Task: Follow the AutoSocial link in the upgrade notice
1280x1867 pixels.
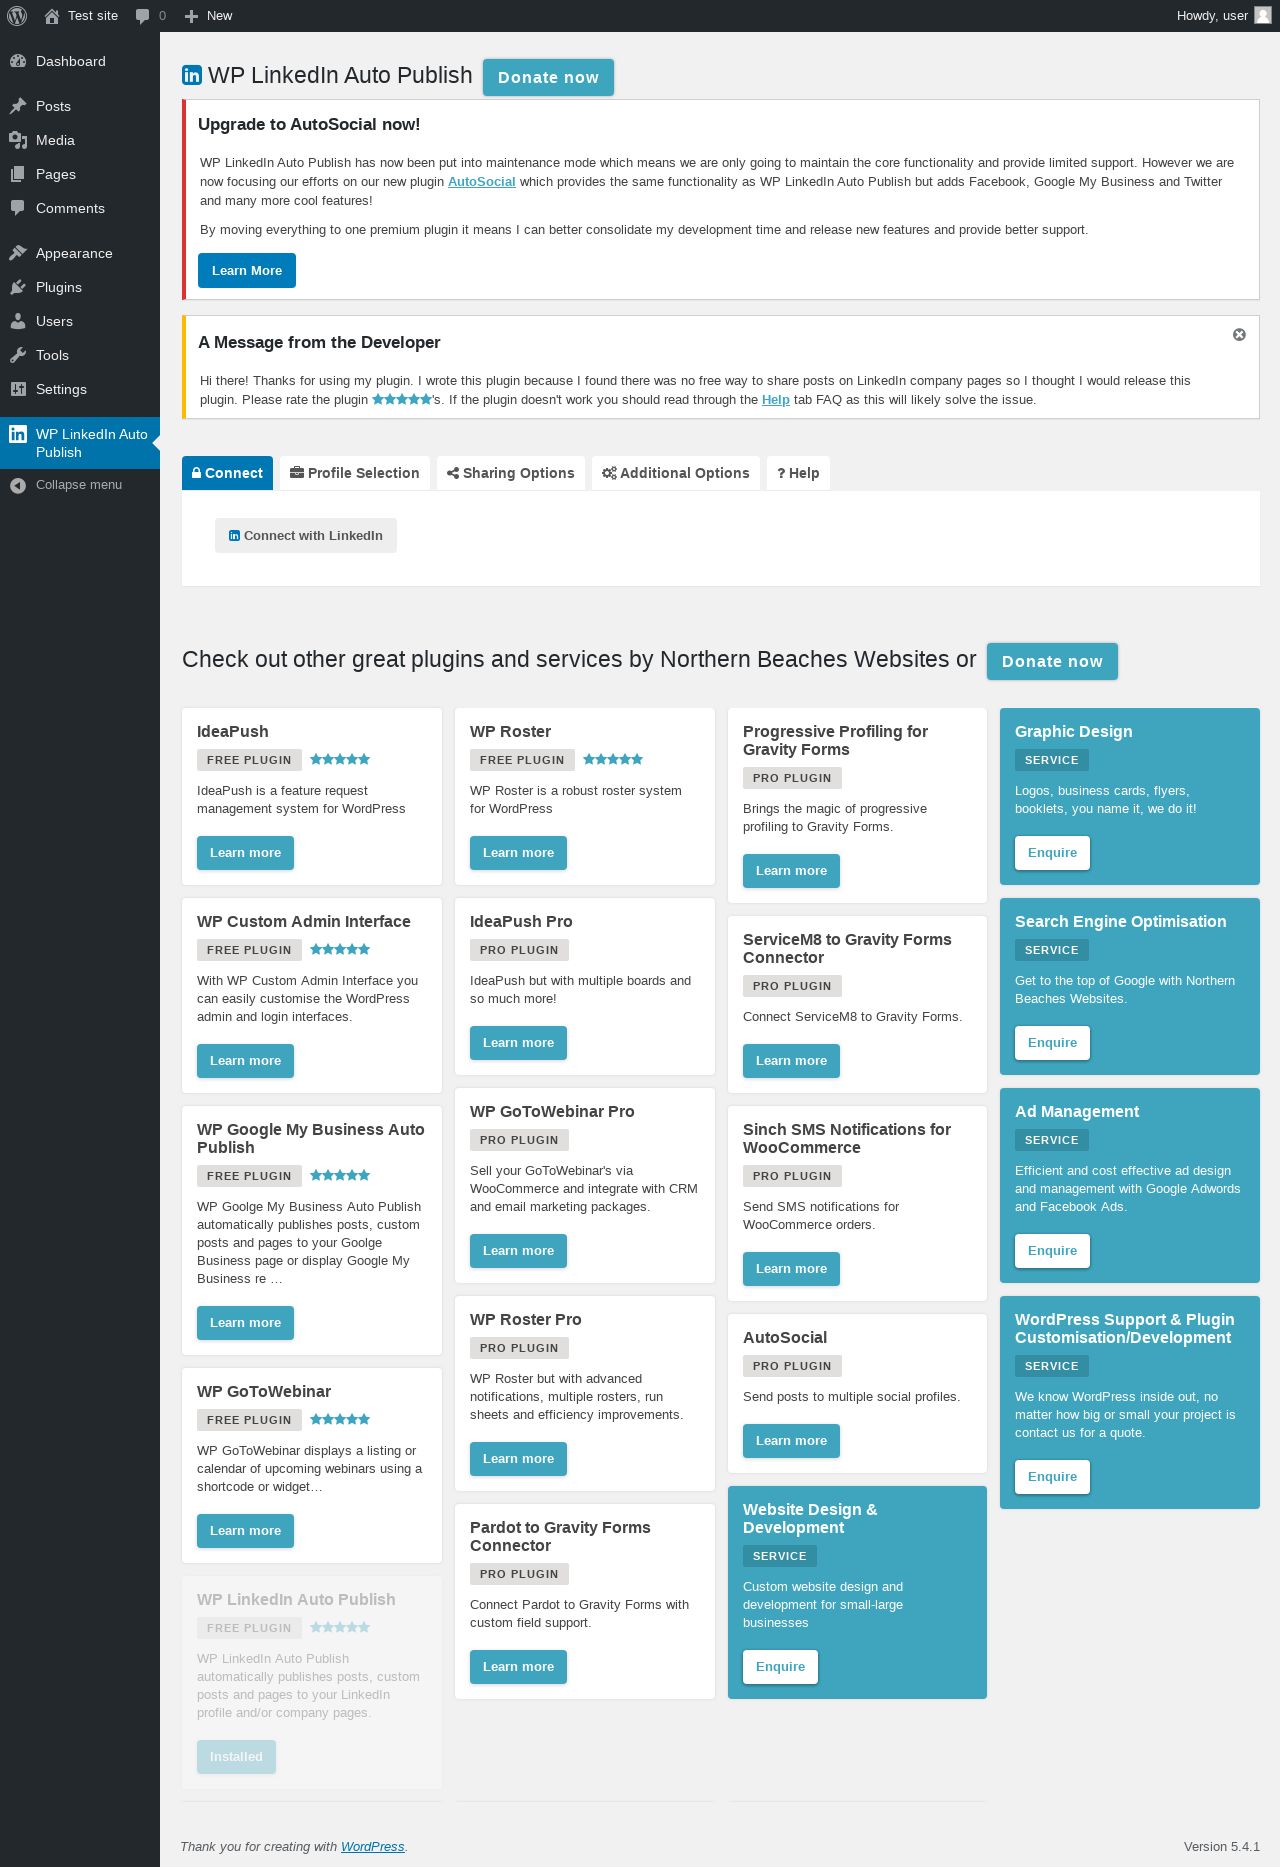Action: (x=482, y=182)
